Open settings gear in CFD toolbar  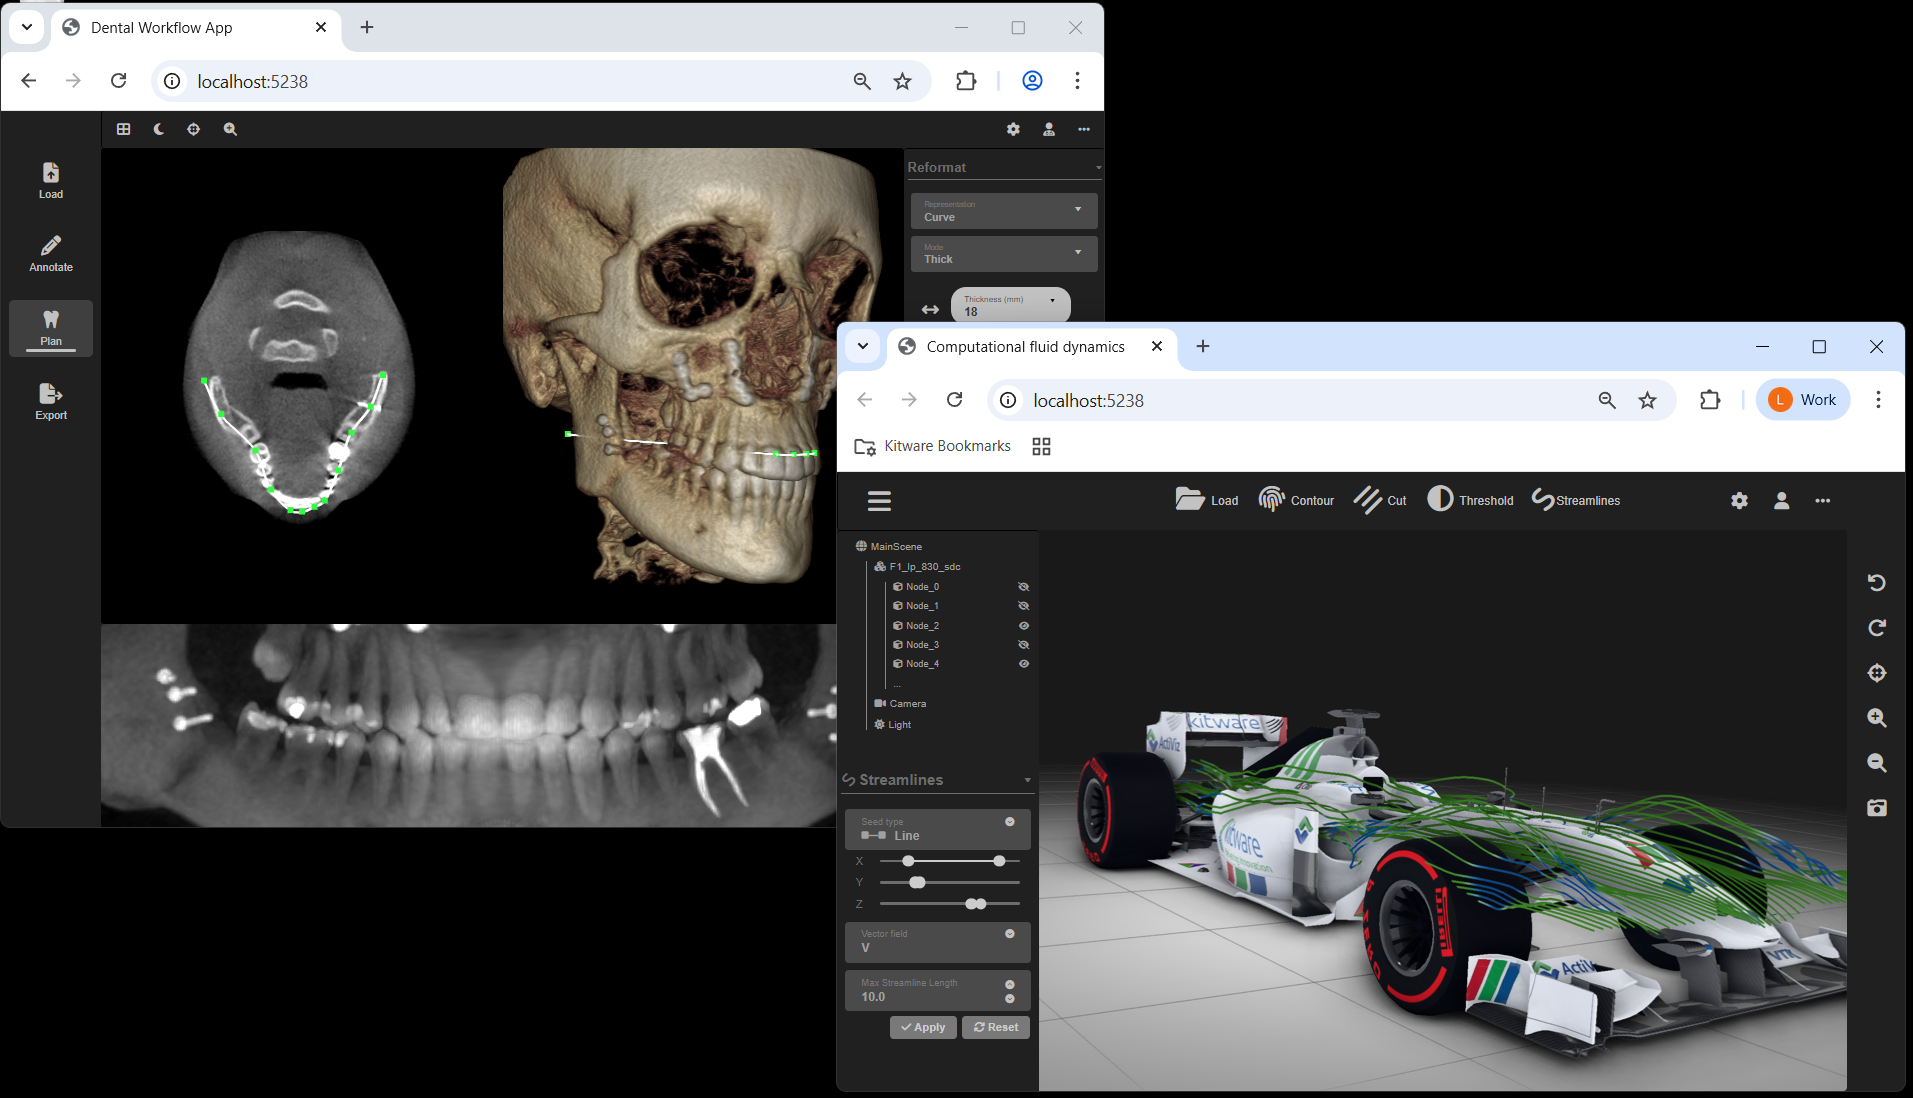click(x=1739, y=501)
